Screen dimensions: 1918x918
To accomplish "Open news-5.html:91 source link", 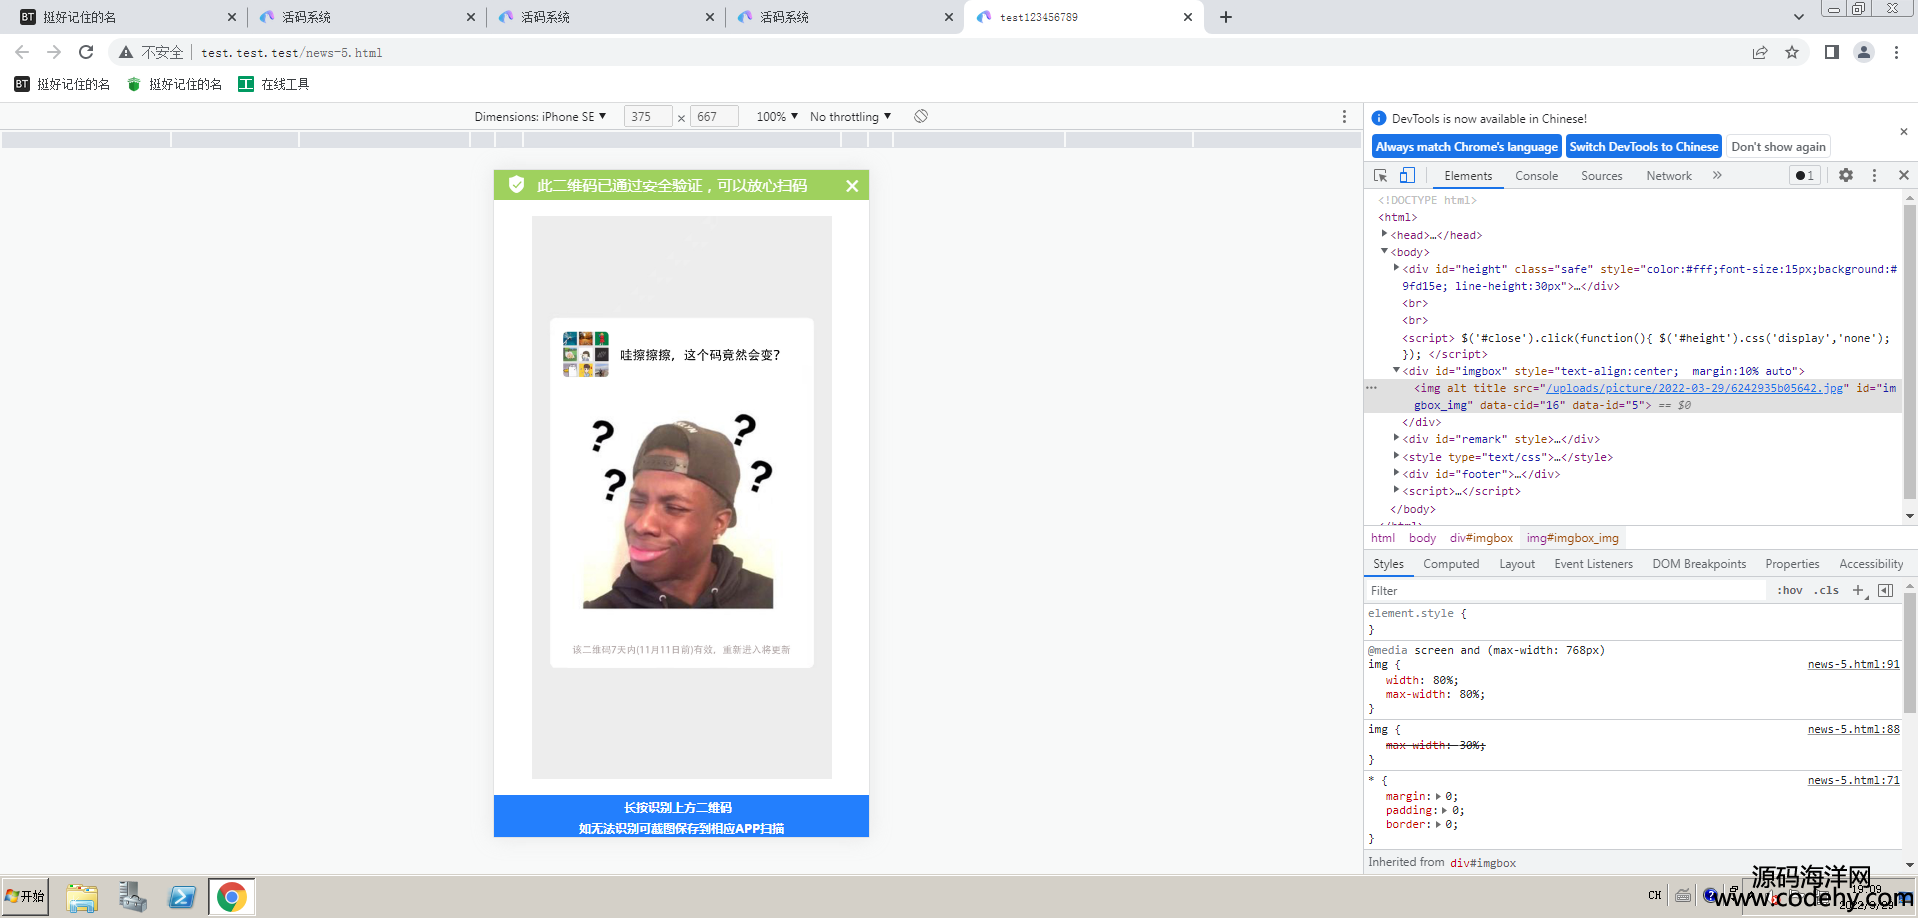I will point(1853,664).
